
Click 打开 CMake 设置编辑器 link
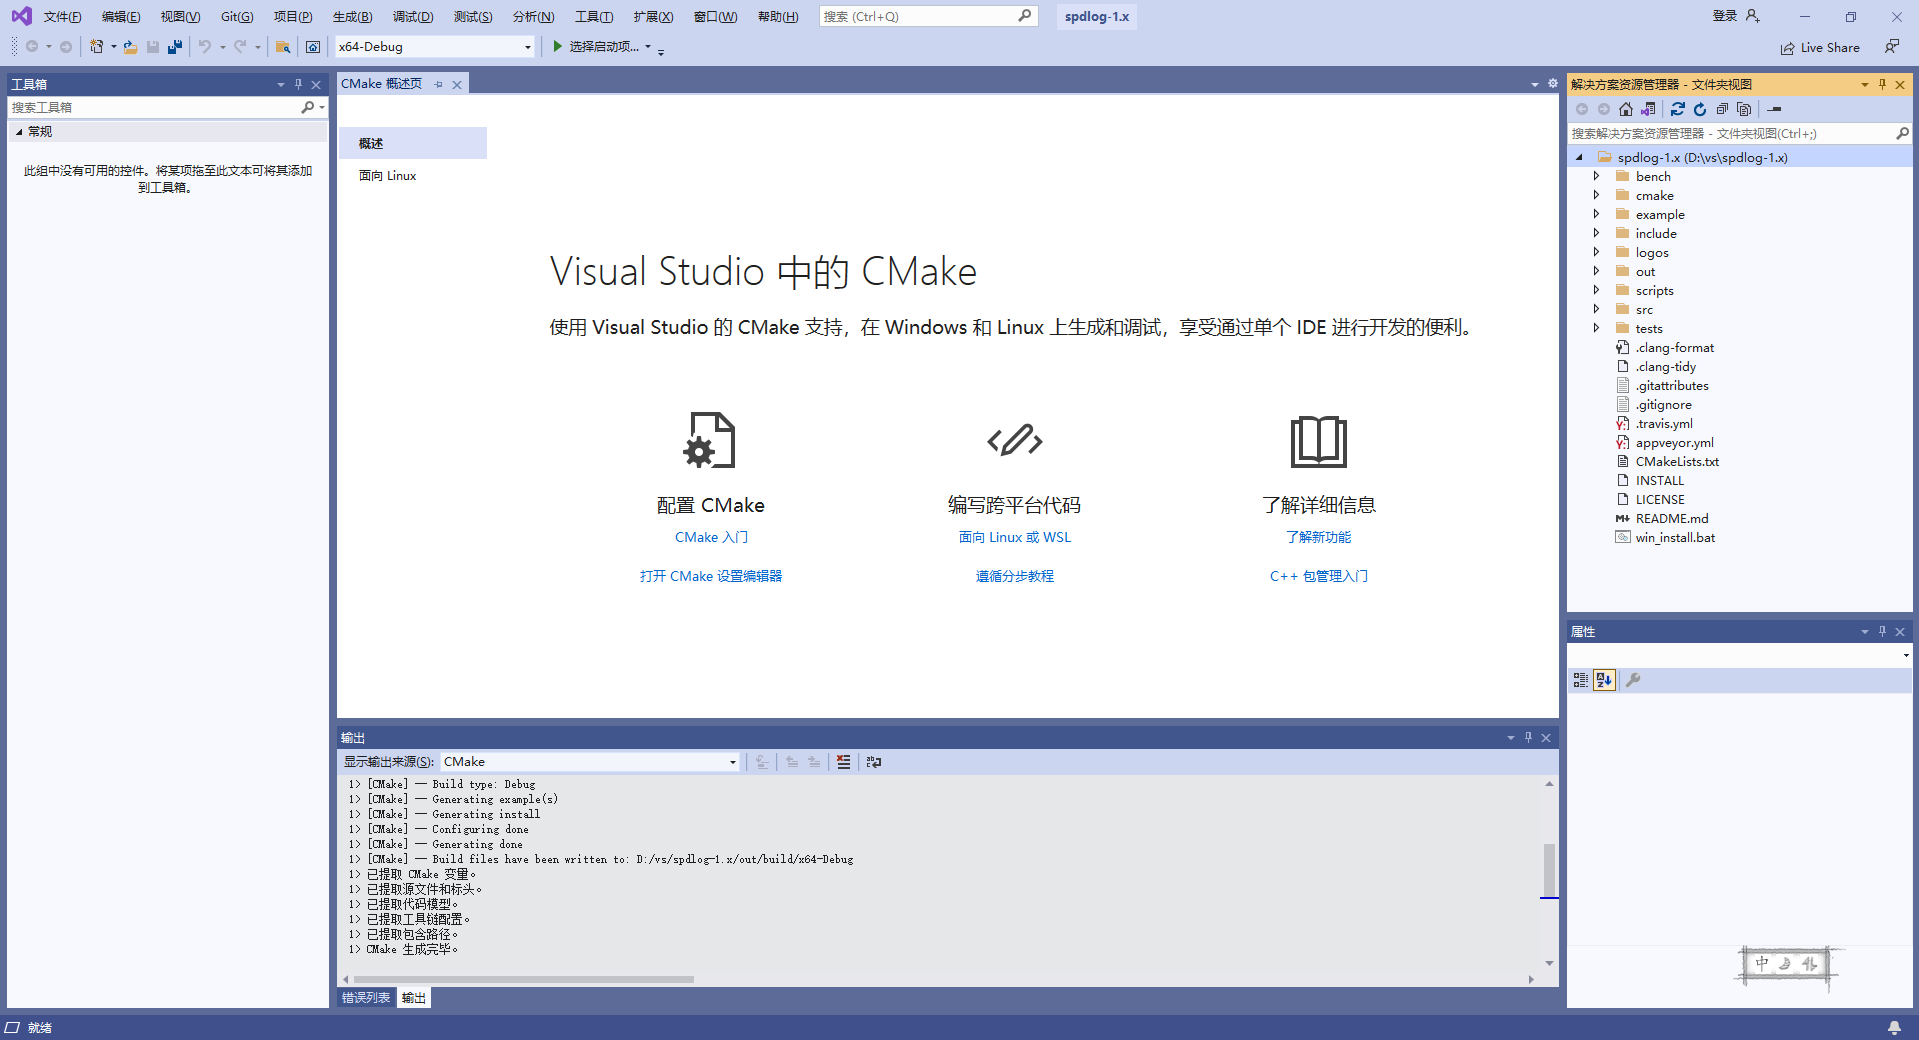[x=711, y=576]
